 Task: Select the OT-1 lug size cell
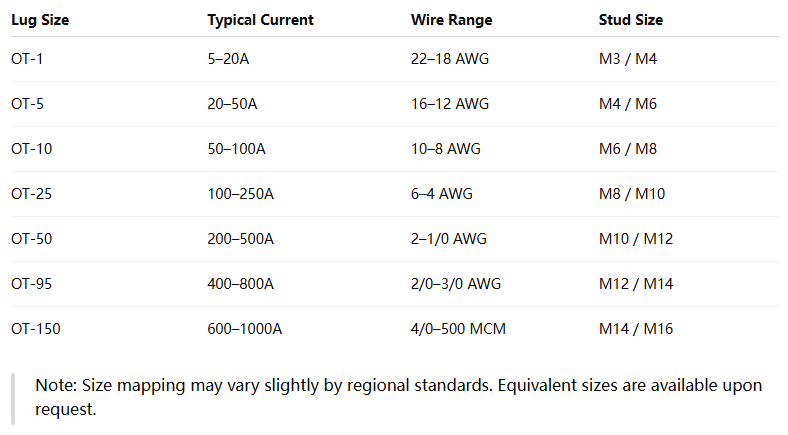click(x=27, y=59)
